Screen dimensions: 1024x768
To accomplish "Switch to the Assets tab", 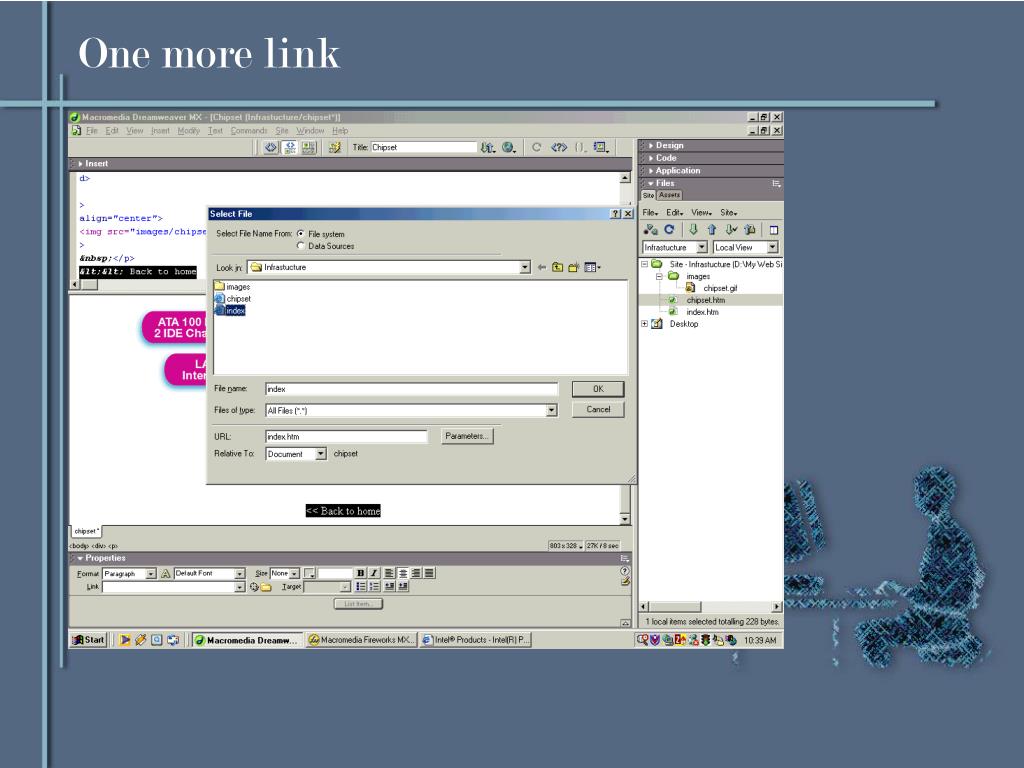I will [669, 195].
